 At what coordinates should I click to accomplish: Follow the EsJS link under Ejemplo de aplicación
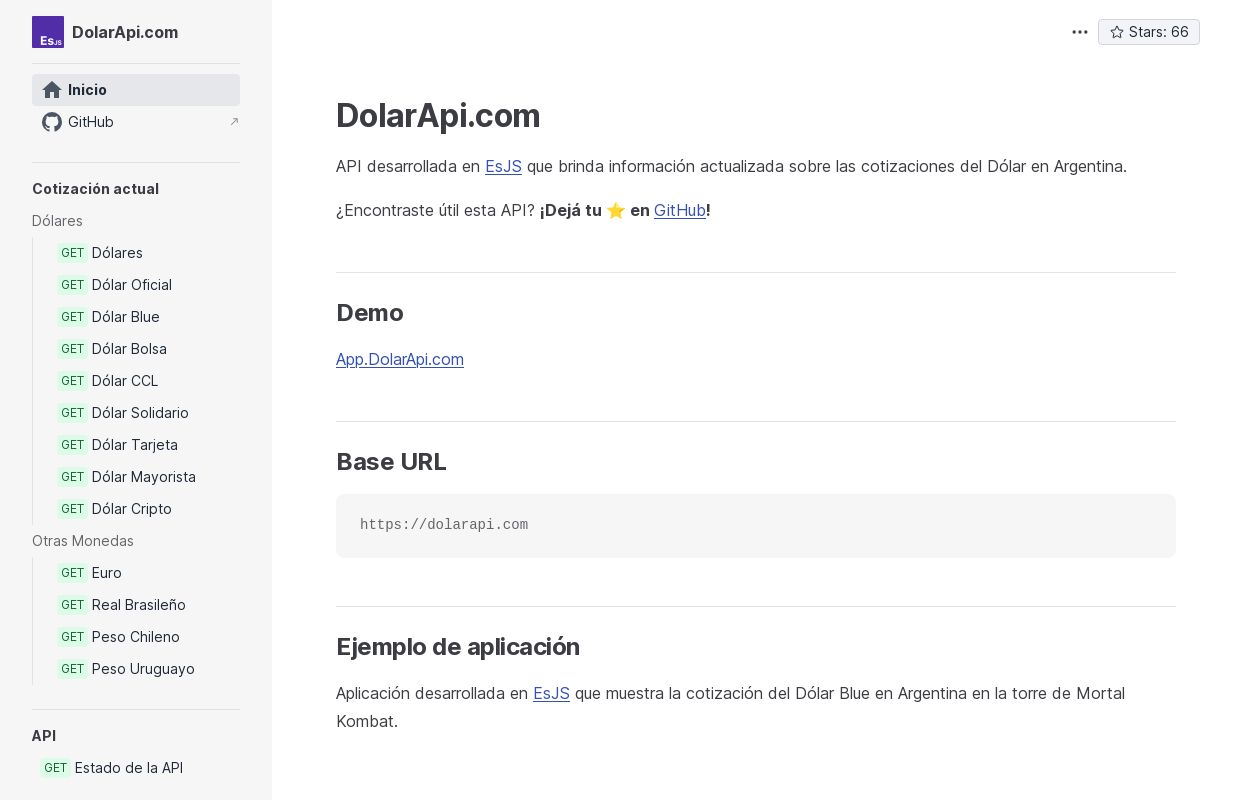point(551,693)
